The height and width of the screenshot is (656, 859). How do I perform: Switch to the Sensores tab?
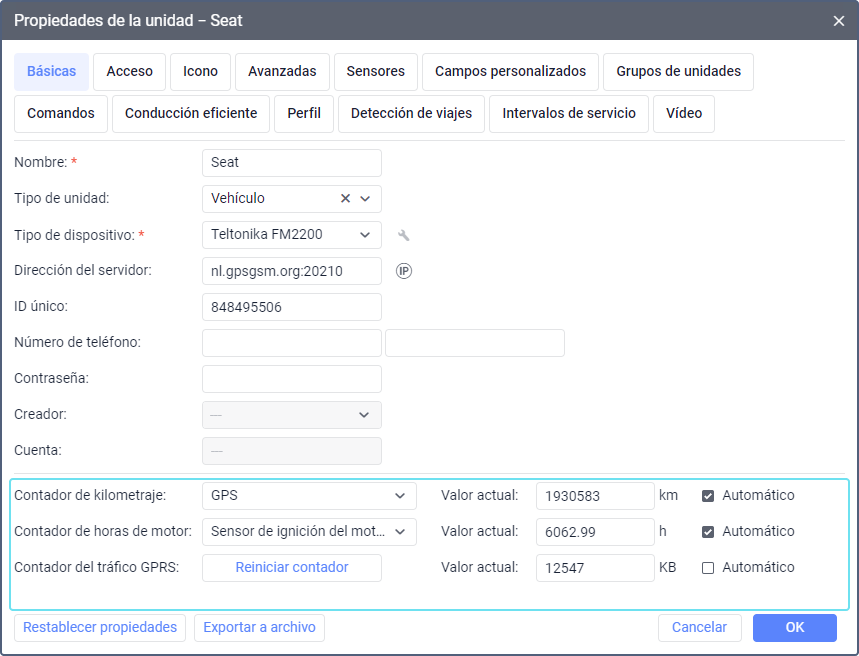pyautogui.click(x=376, y=71)
